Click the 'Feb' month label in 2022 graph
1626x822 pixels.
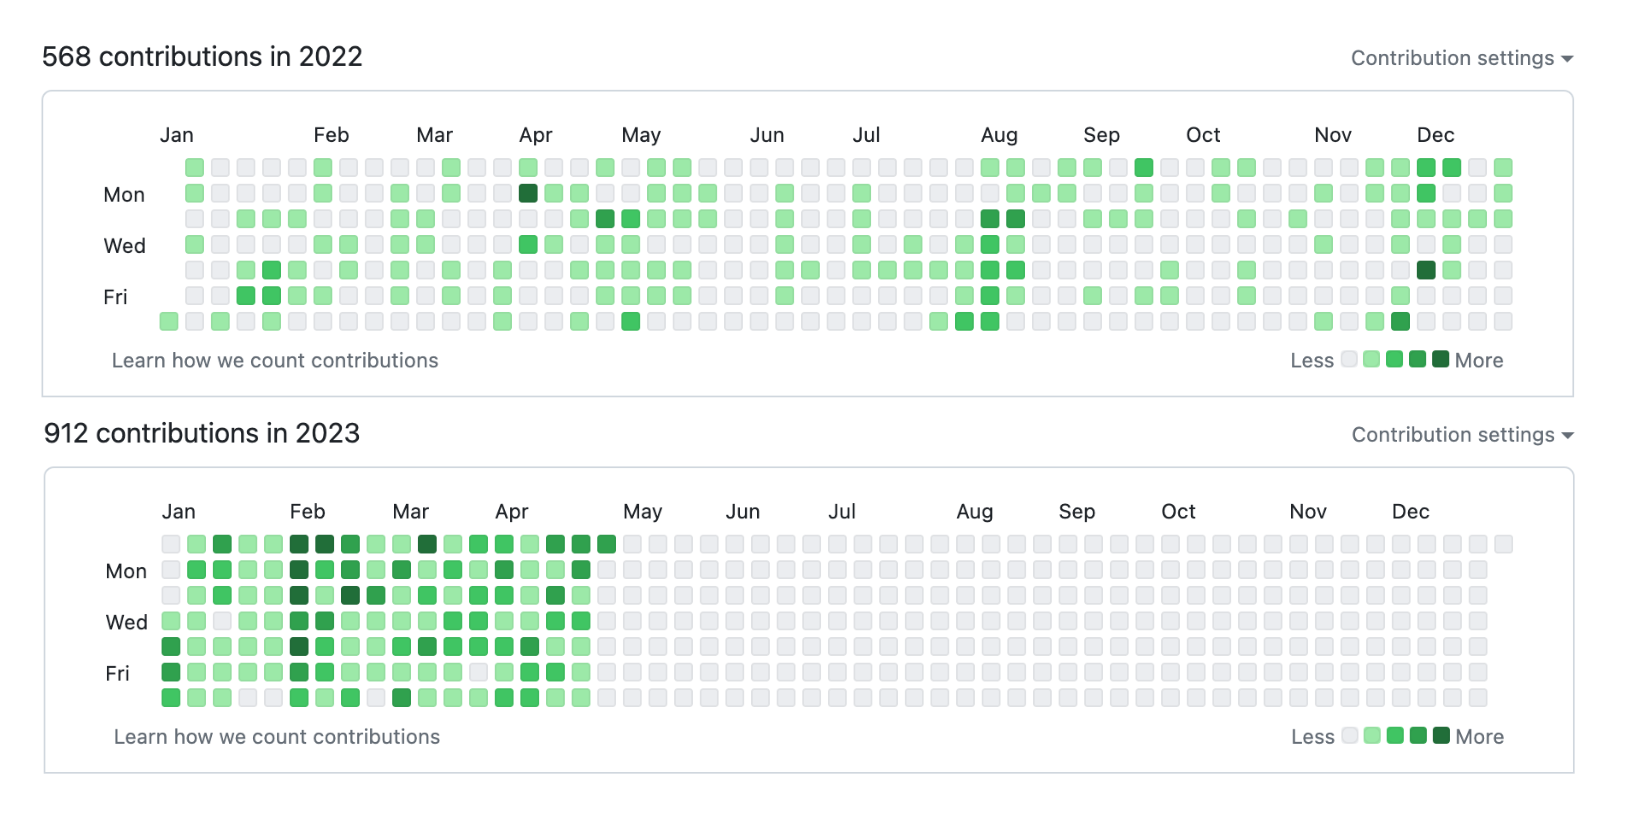point(331,135)
